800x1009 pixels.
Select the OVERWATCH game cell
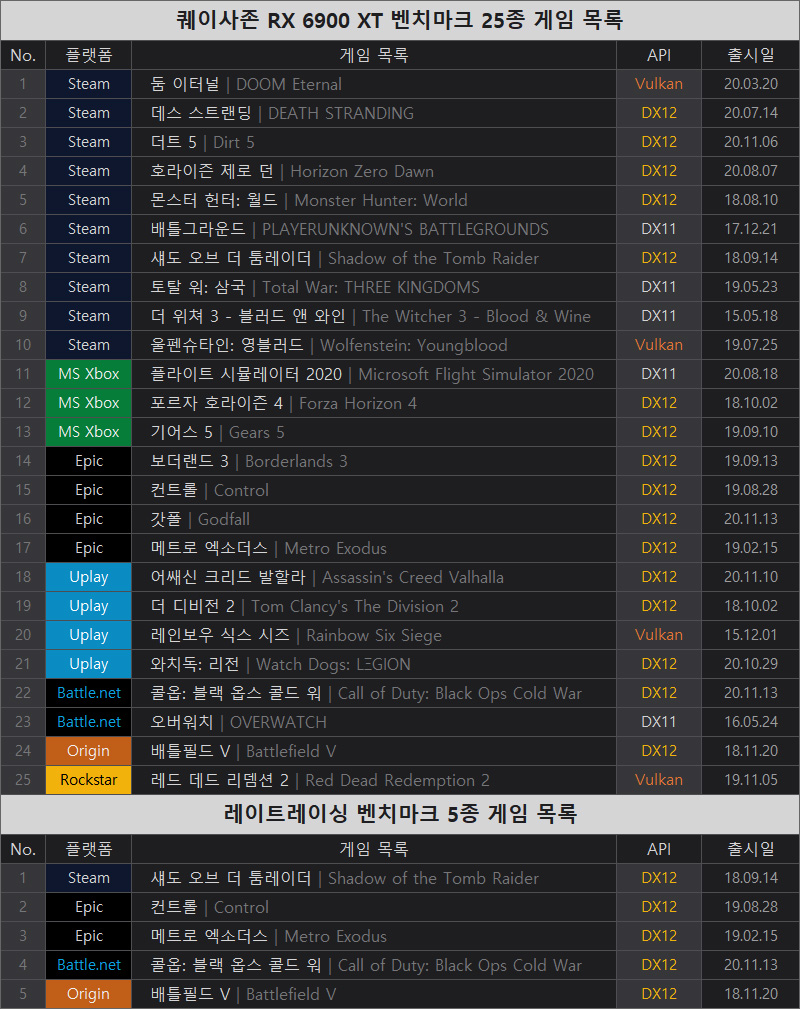pos(374,721)
